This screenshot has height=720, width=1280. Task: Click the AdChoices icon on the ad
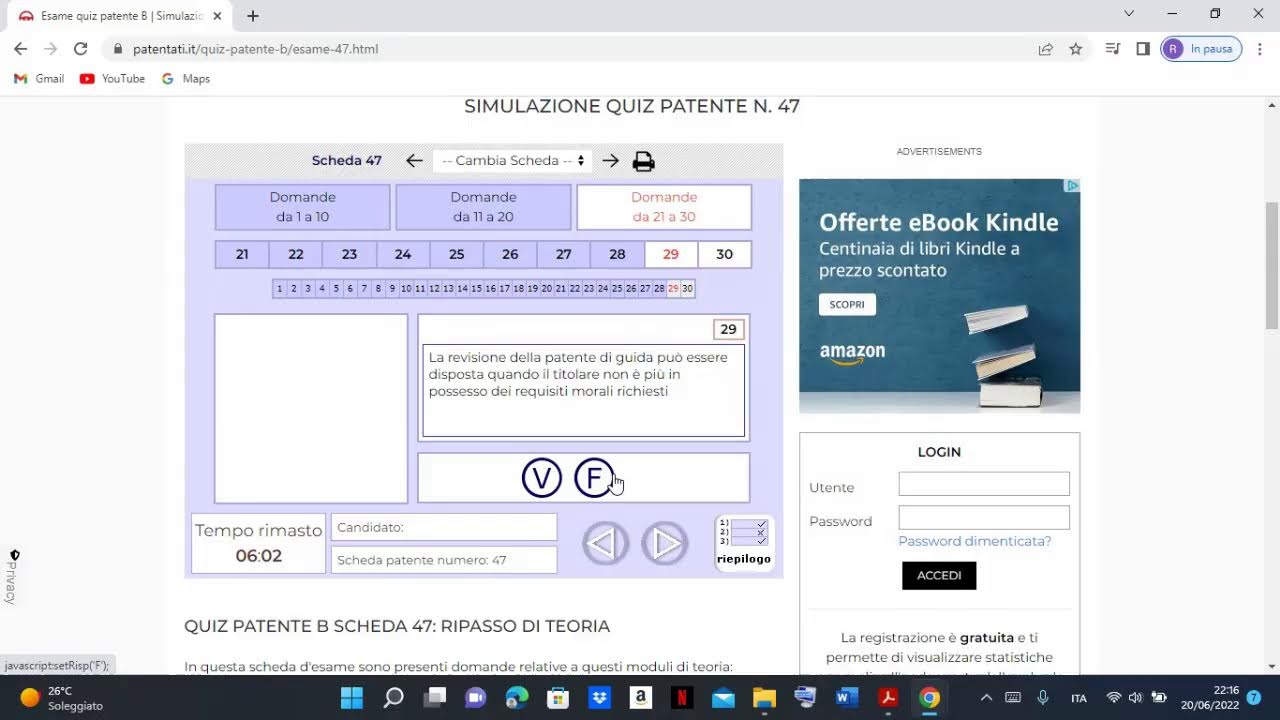coord(1072,186)
